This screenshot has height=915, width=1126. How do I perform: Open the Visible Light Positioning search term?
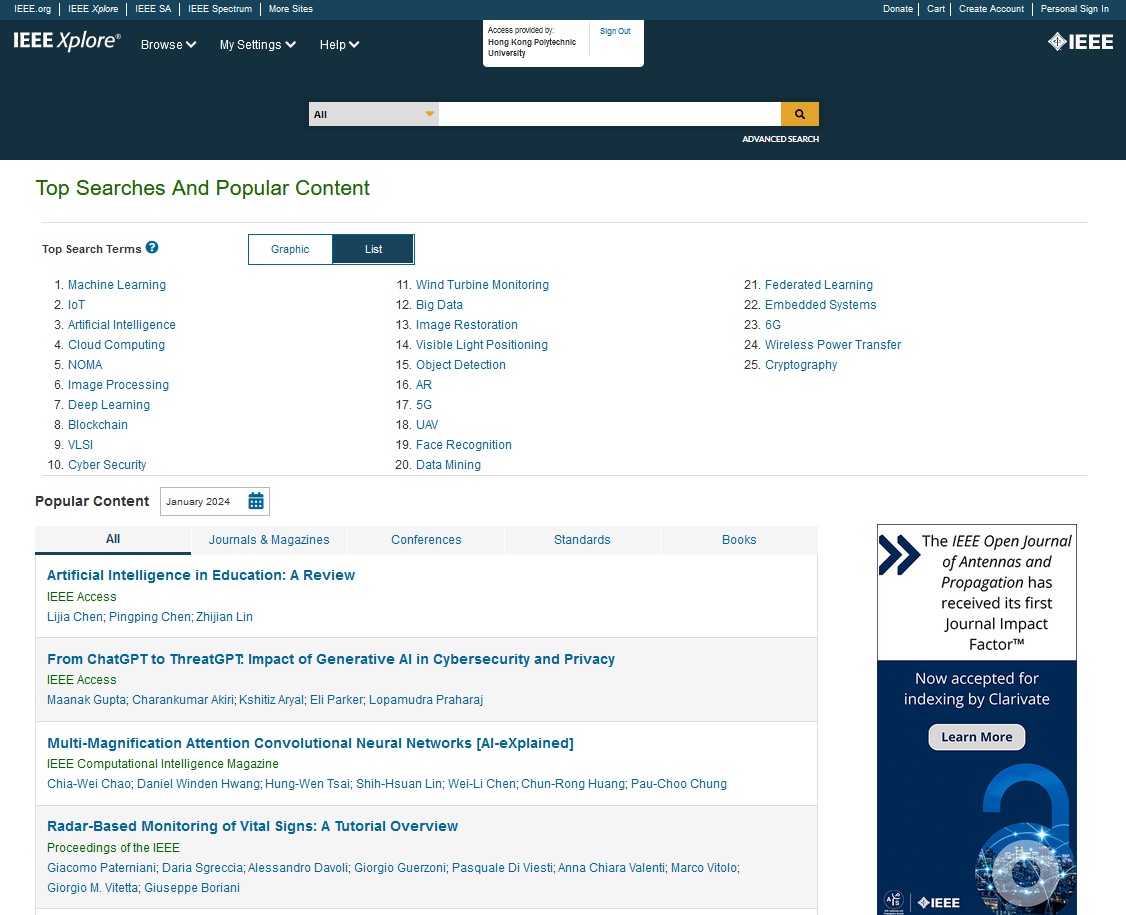click(482, 345)
